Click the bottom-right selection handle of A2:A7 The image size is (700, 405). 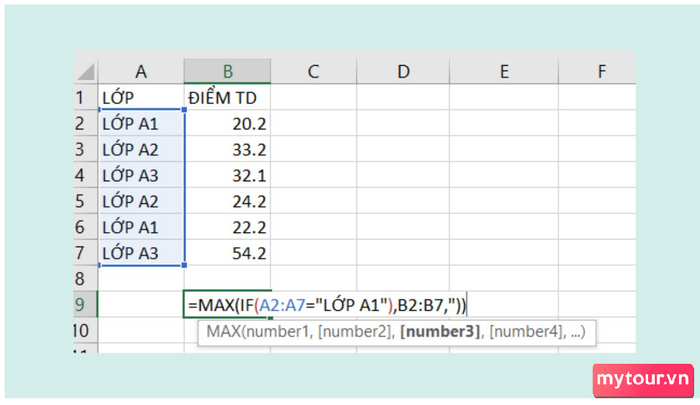coord(184,265)
